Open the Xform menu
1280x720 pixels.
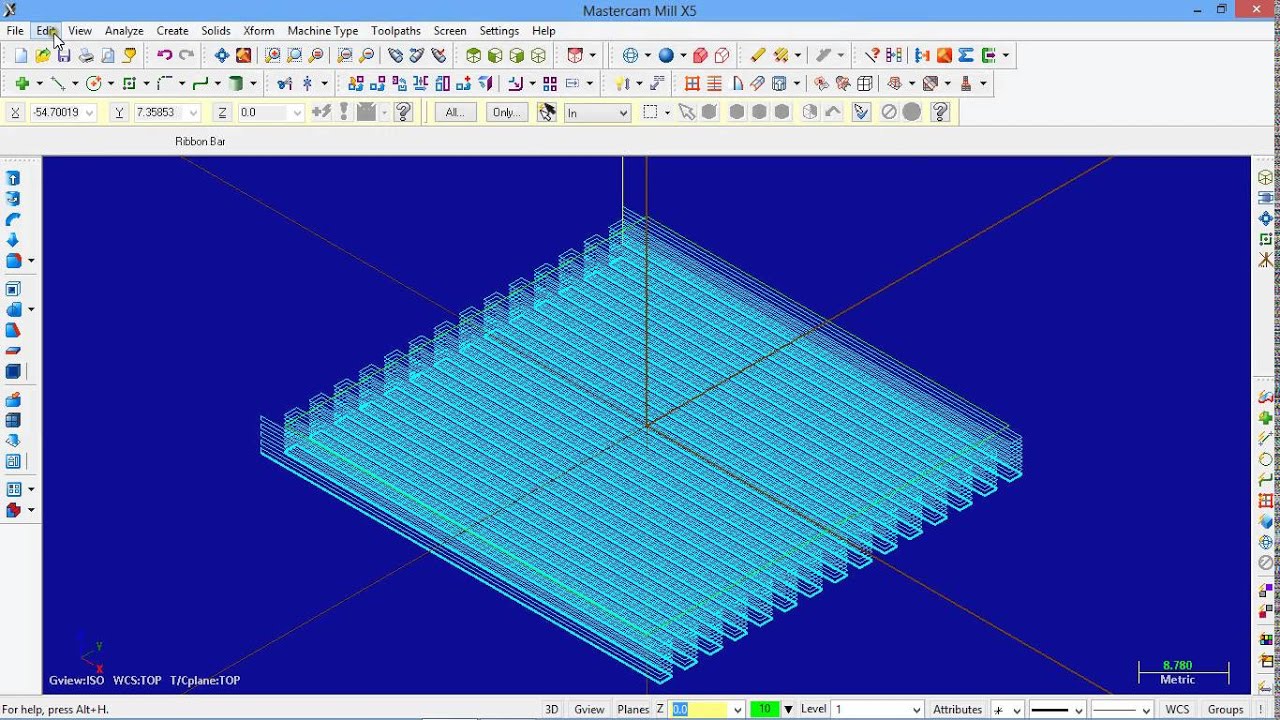(x=259, y=31)
